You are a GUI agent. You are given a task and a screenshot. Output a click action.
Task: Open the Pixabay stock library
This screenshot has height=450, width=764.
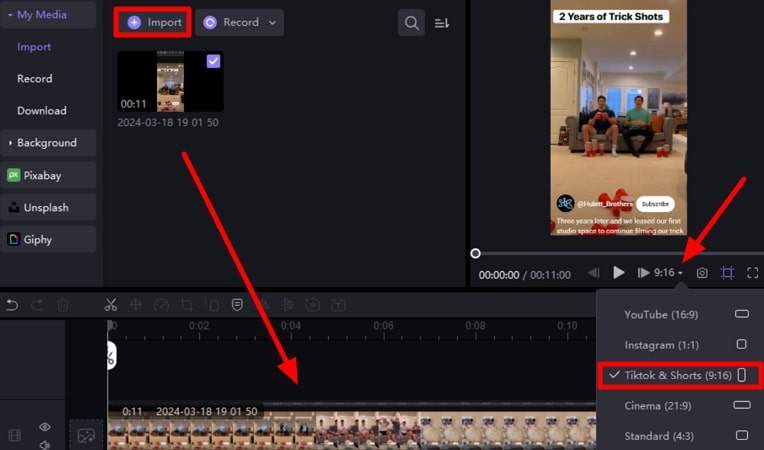point(48,175)
